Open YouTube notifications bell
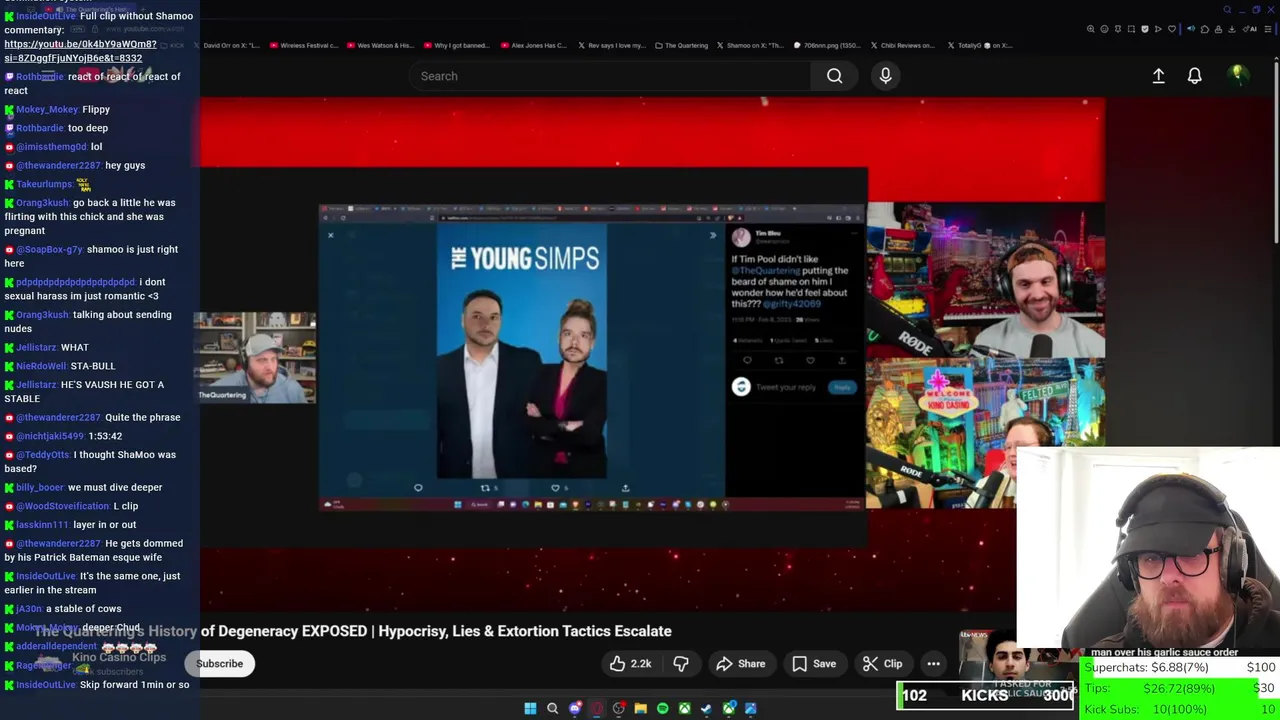This screenshot has height=720, width=1280. 1194,76
